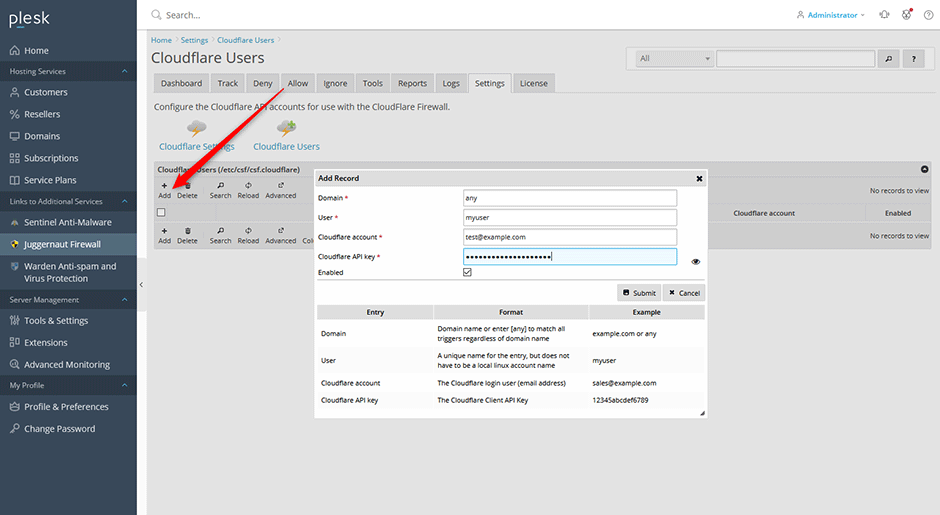The width and height of the screenshot is (940, 515).
Task: Collapse the Links to Additional Services section
Action: coord(125,201)
